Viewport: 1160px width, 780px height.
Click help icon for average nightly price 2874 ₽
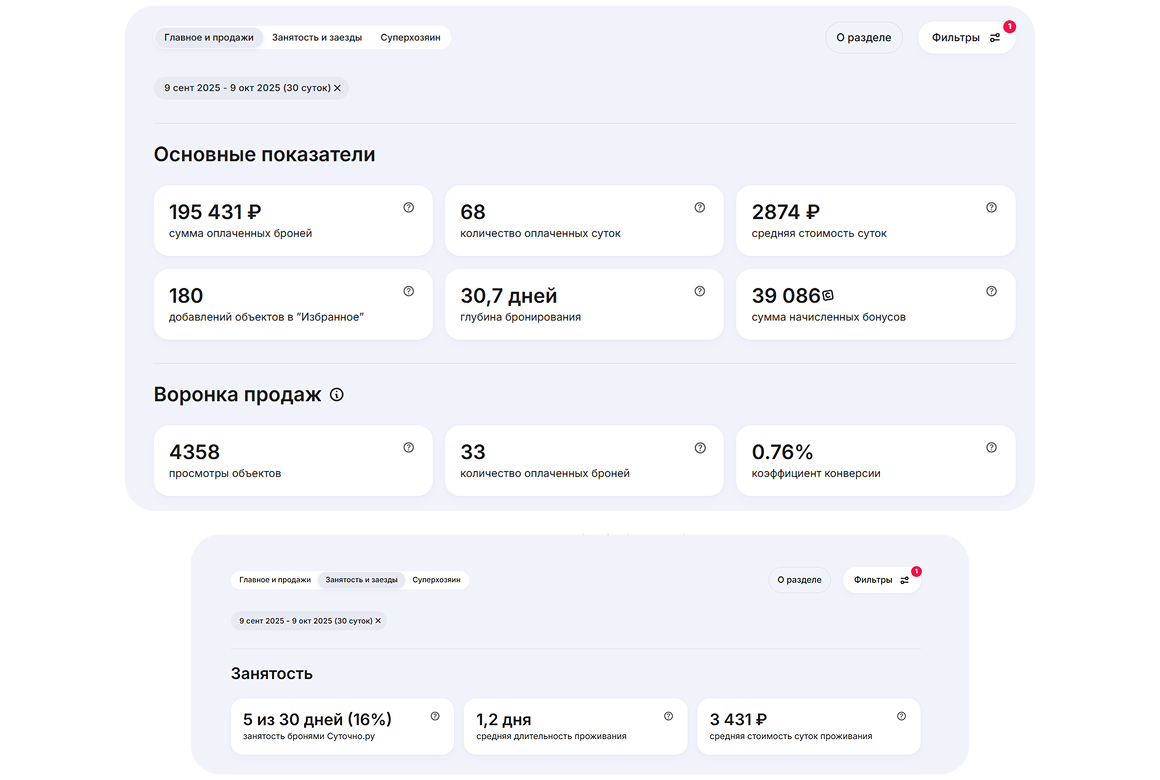991,208
